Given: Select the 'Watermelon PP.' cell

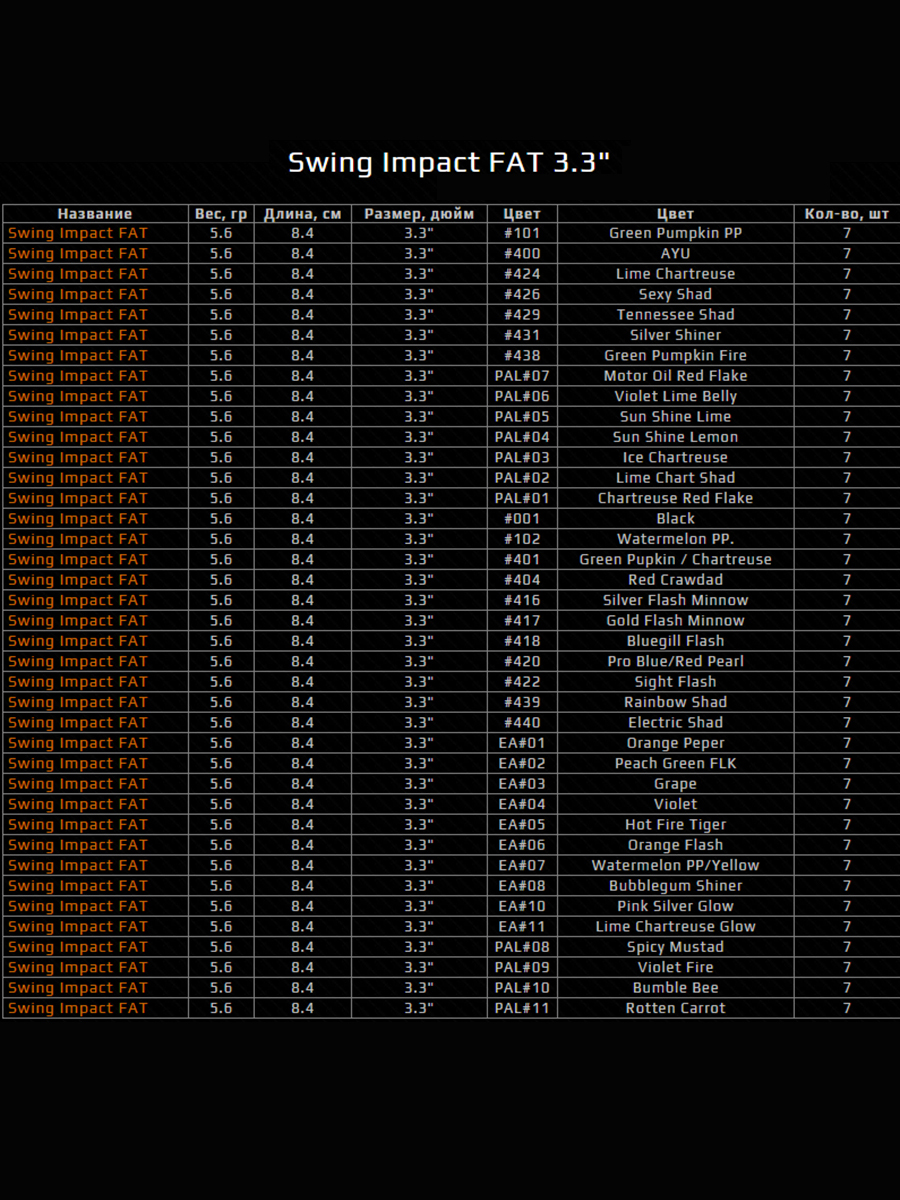Looking at the screenshot, I should click(x=676, y=539).
